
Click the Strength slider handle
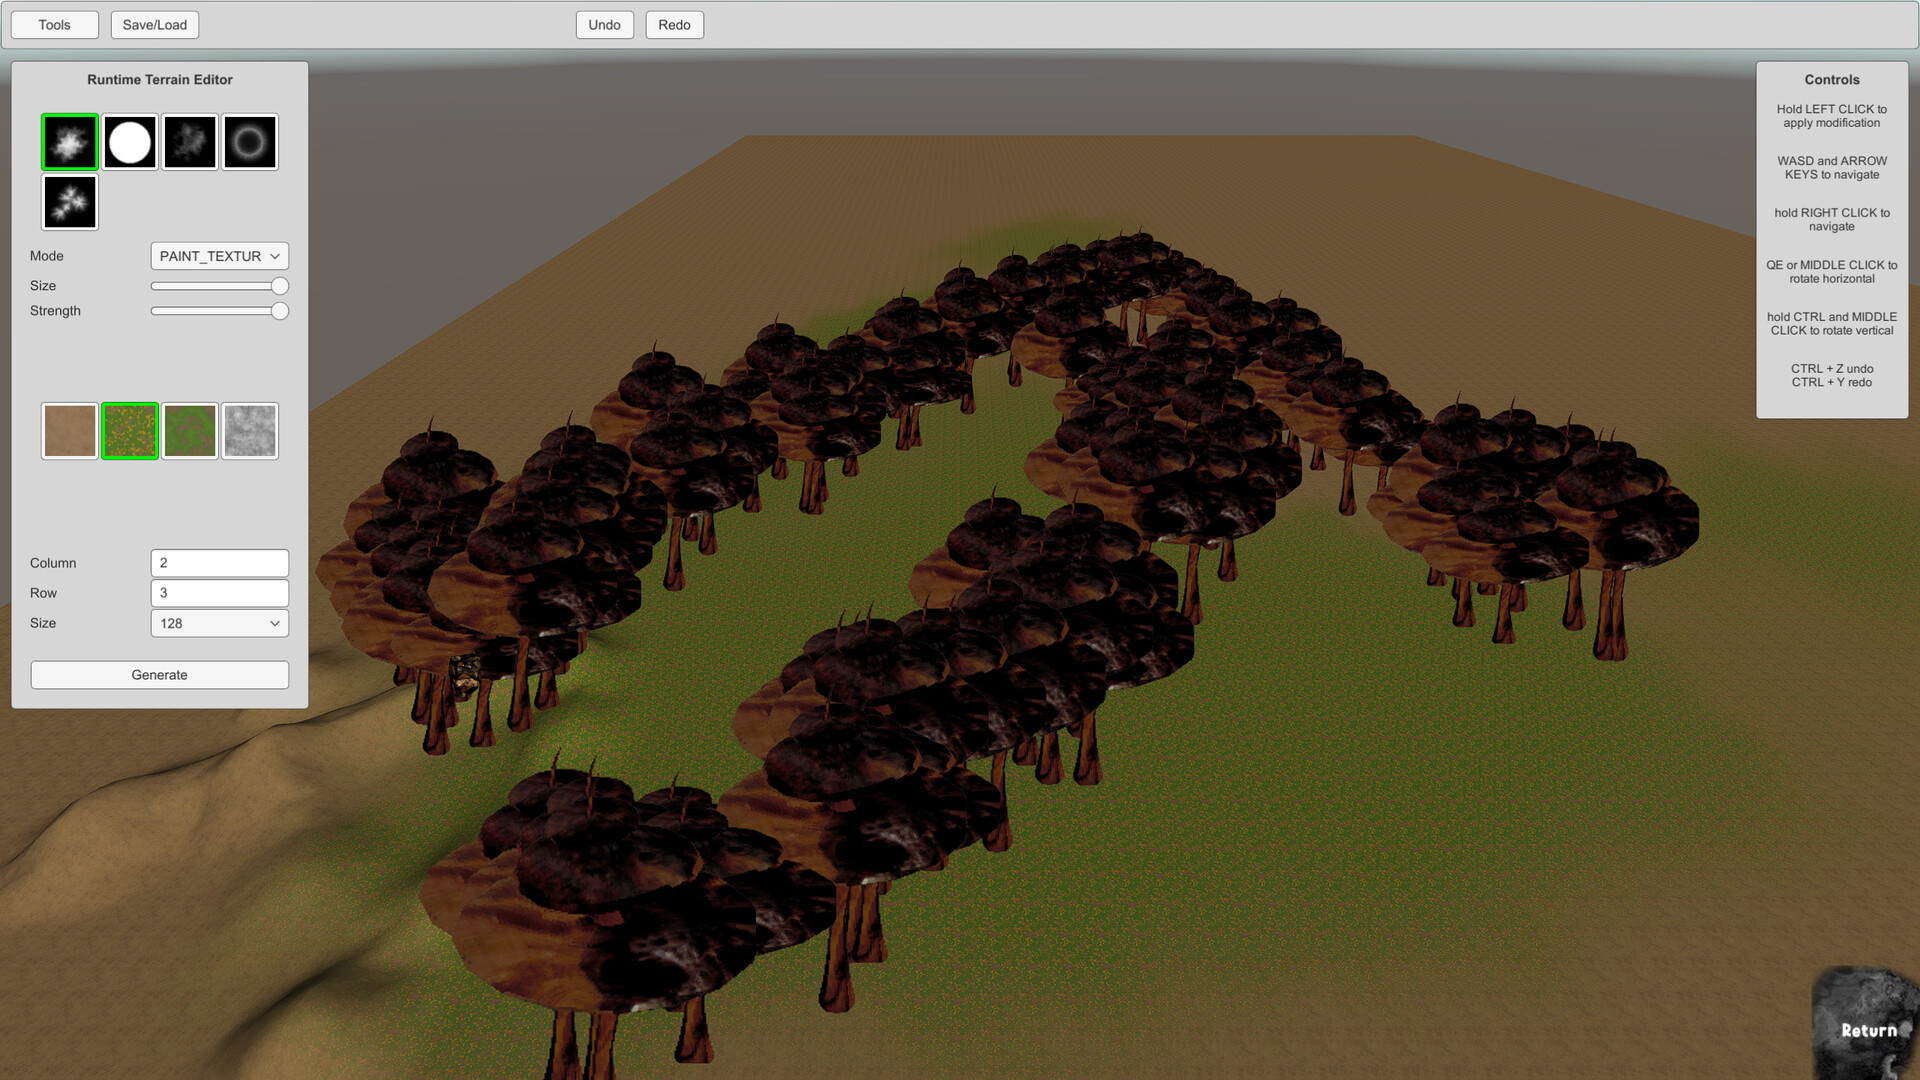278,311
